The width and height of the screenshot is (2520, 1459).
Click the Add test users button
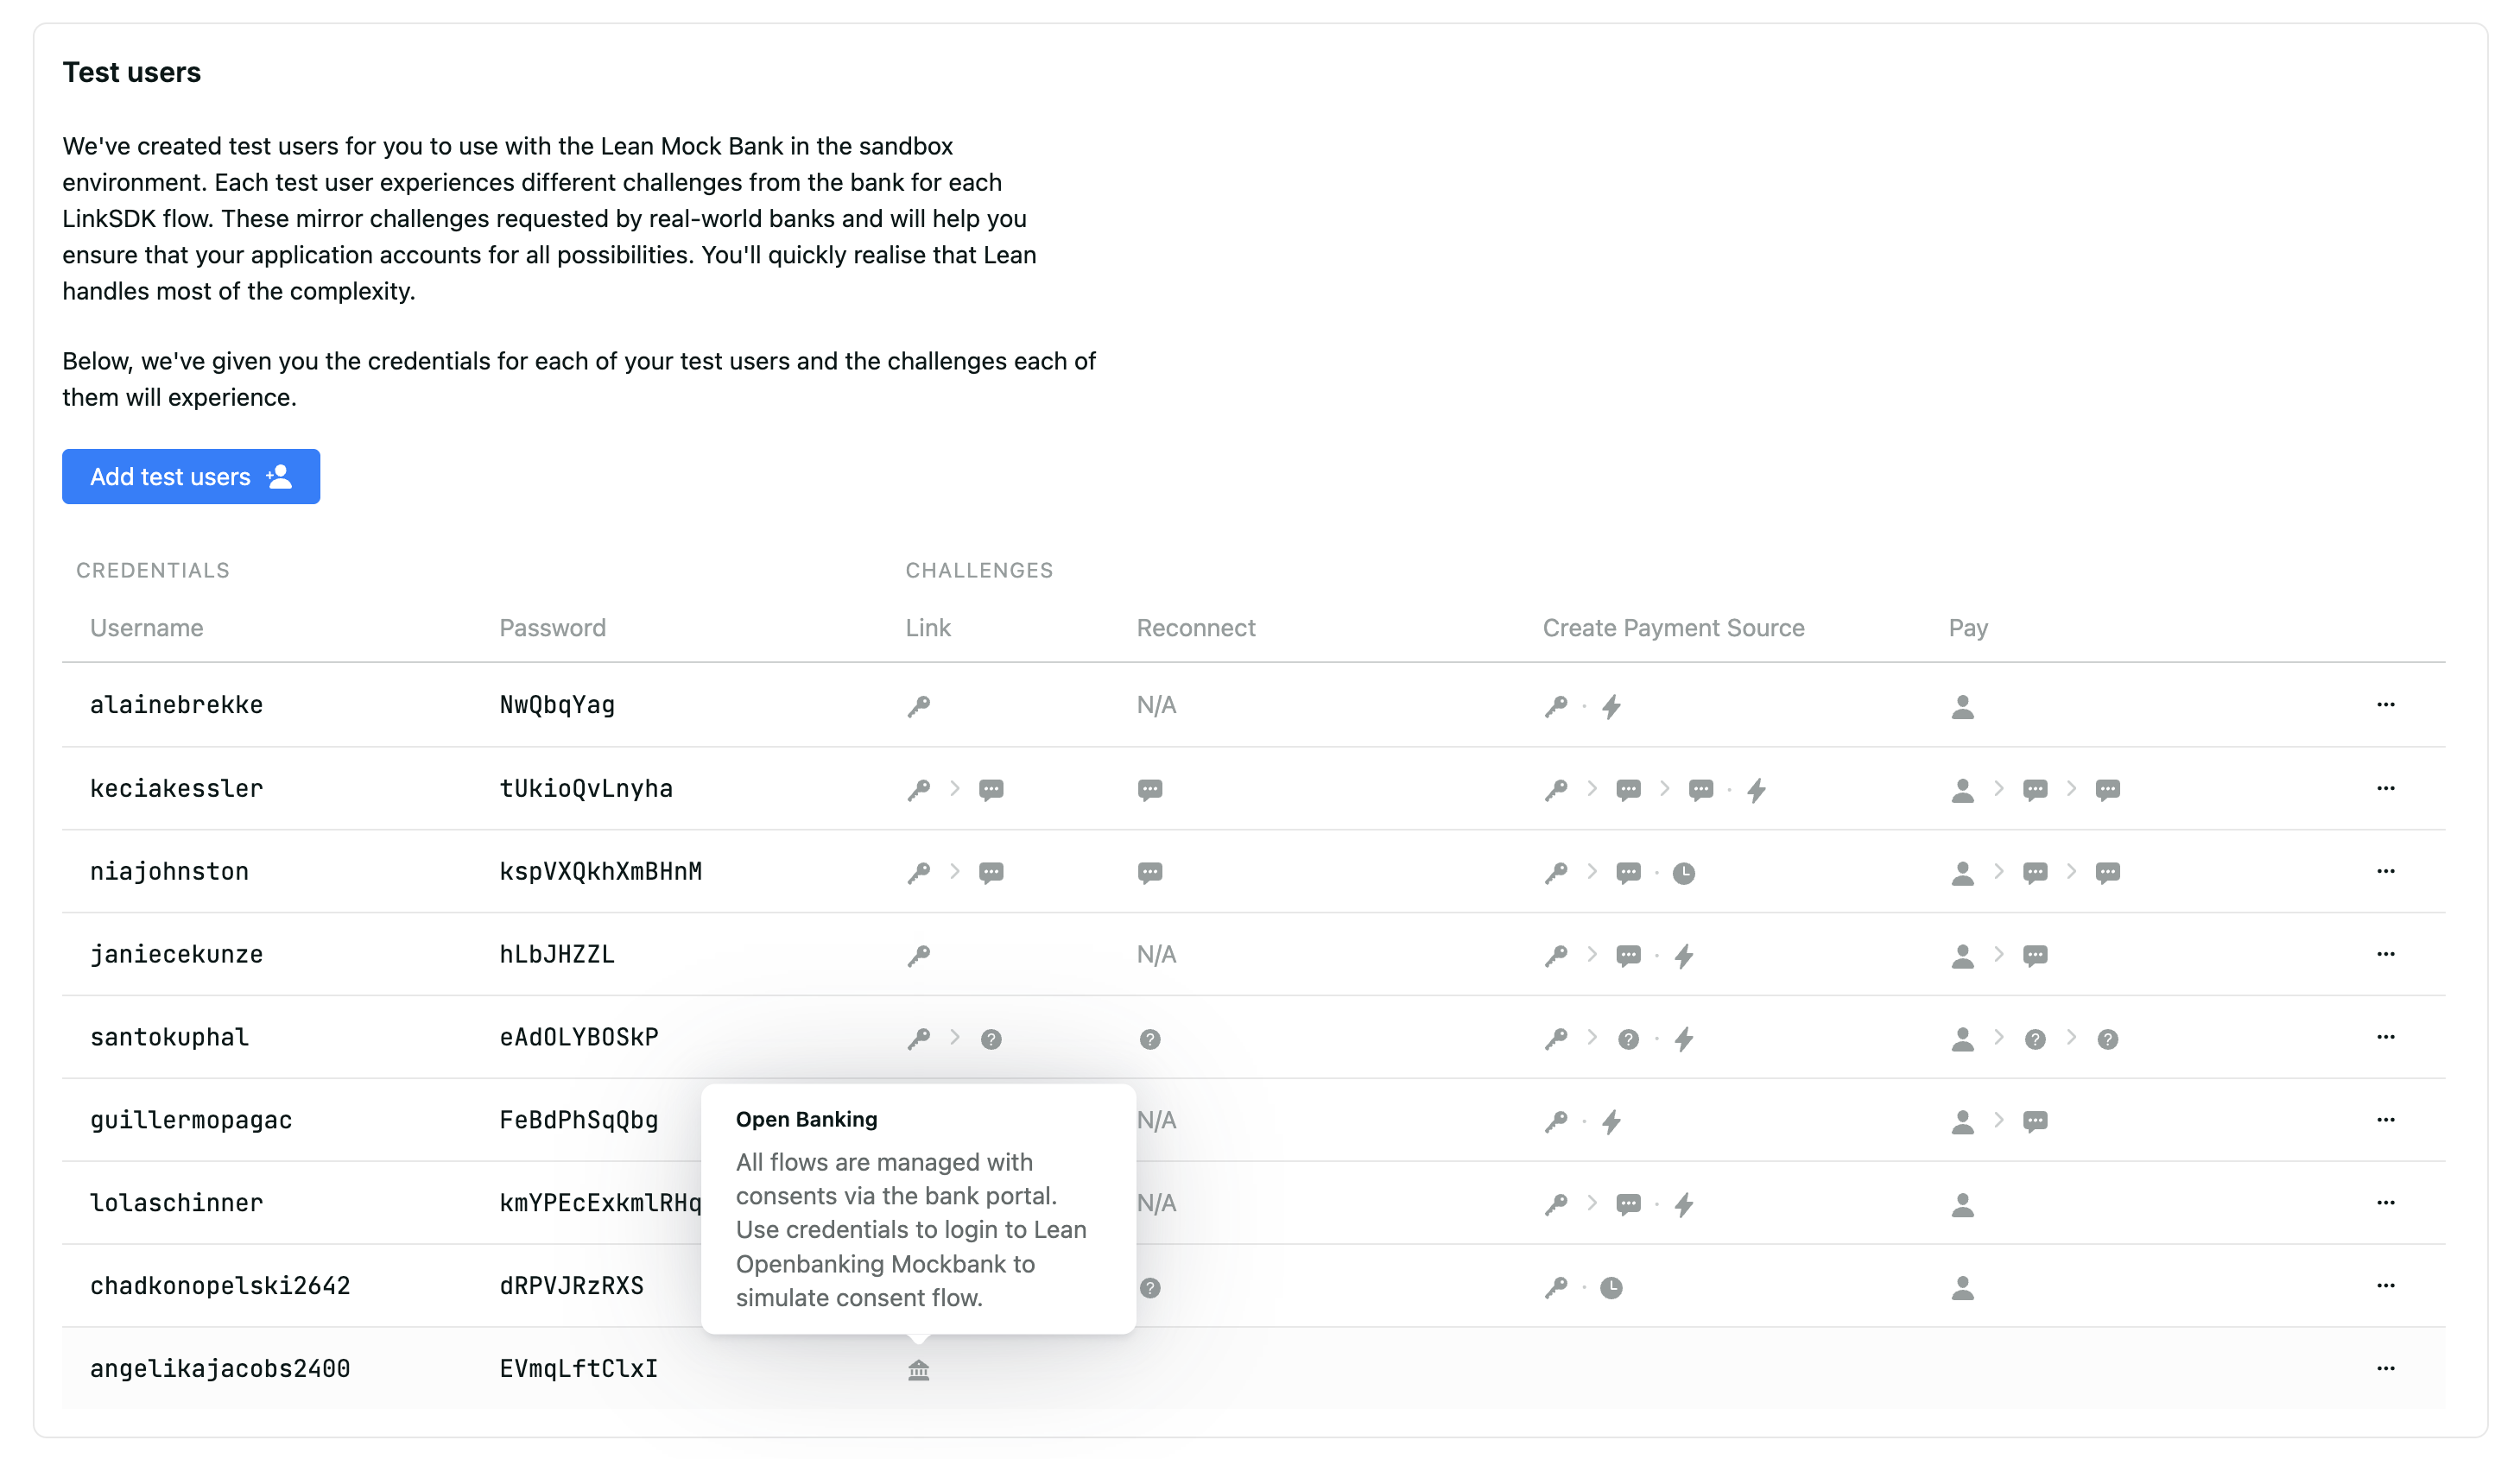coord(190,476)
